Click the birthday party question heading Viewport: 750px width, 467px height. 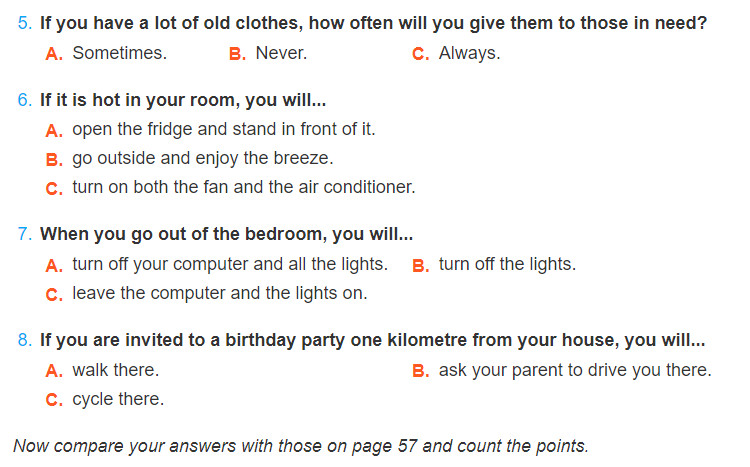coord(373,341)
